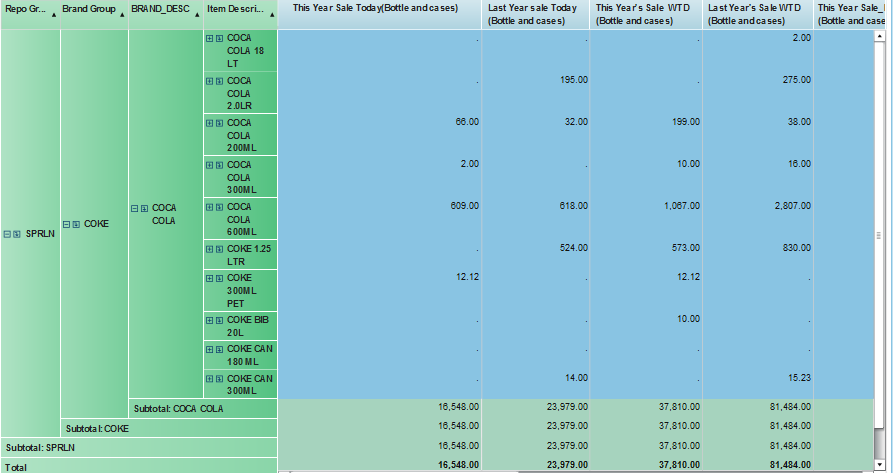
Task: Drill down on COCA COLA 200ML
Action: coord(219,123)
